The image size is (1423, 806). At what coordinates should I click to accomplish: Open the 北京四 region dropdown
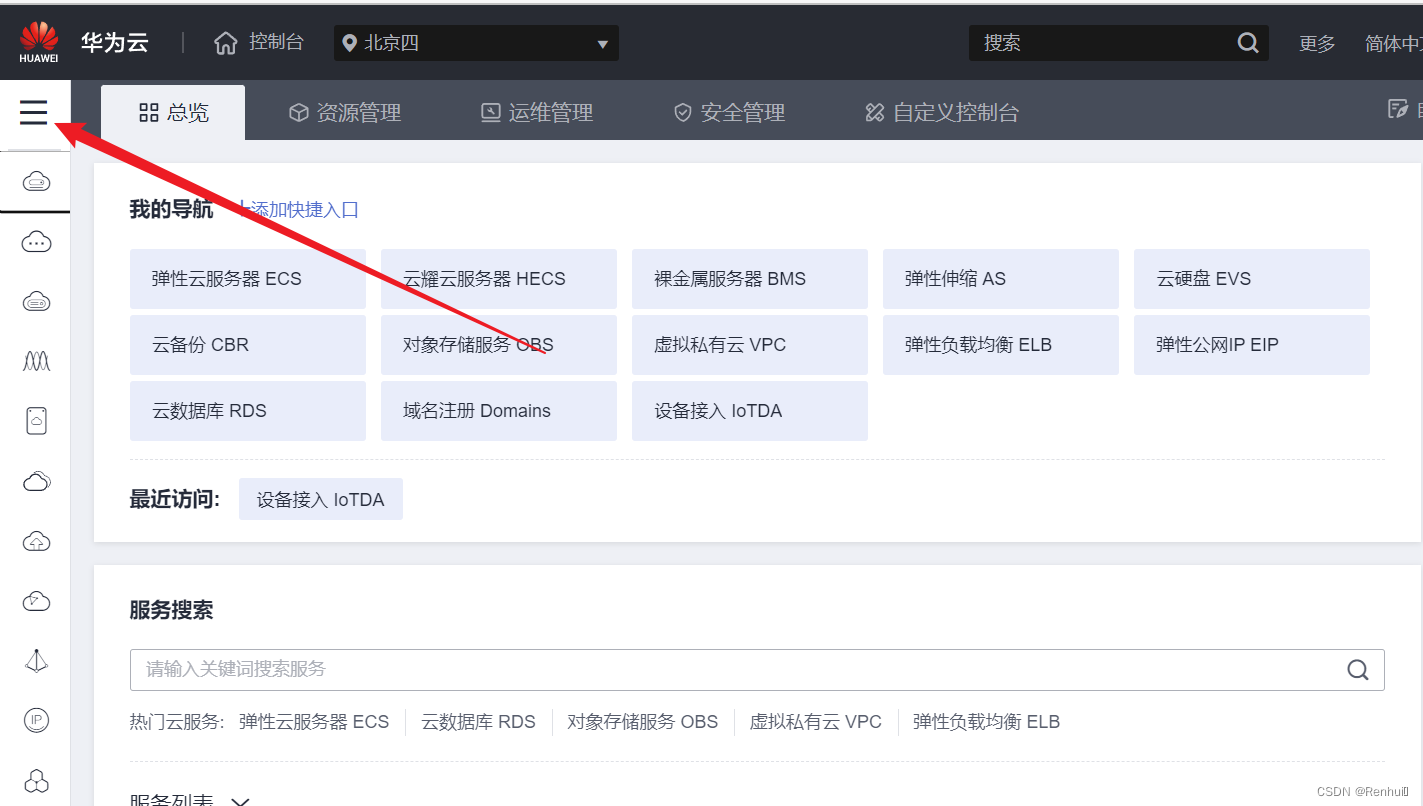pyautogui.click(x=476, y=43)
